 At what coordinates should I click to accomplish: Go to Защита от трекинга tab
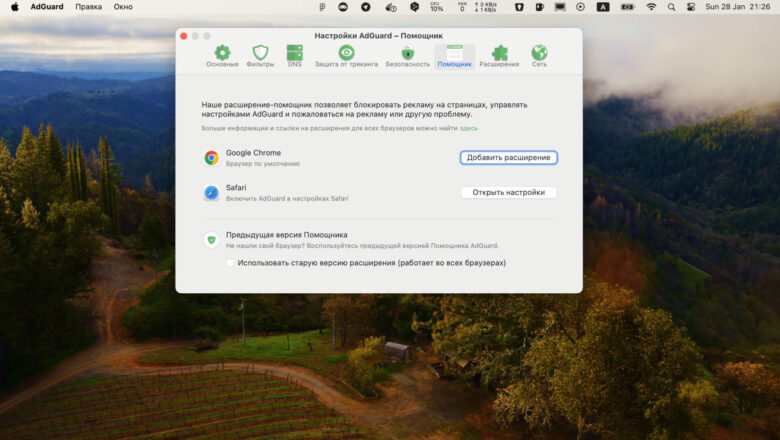pos(346,56)
